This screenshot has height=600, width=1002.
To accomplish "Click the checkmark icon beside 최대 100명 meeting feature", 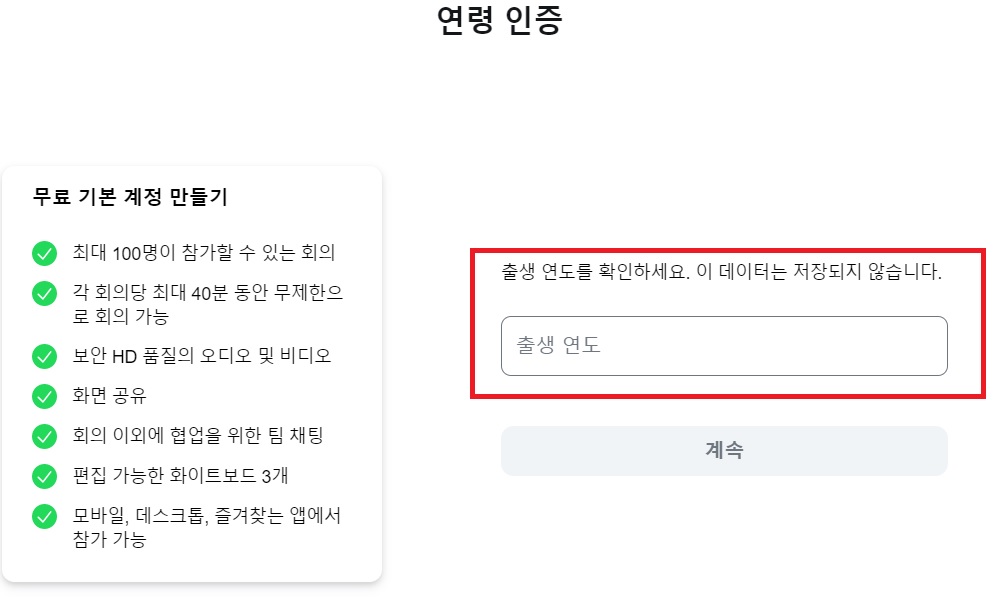I will (44, 255).
